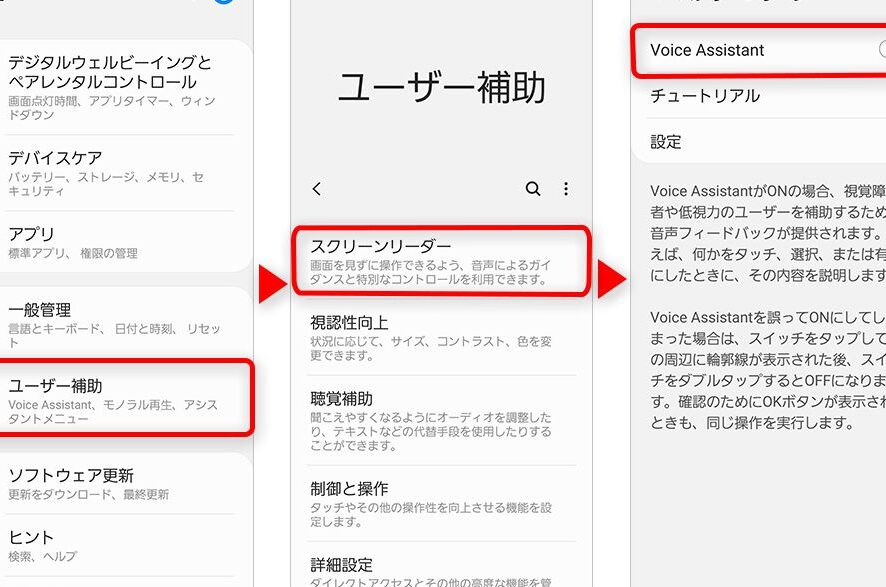
Task: Open 詳細設定 entry
Action: click(x=441, y=566)
